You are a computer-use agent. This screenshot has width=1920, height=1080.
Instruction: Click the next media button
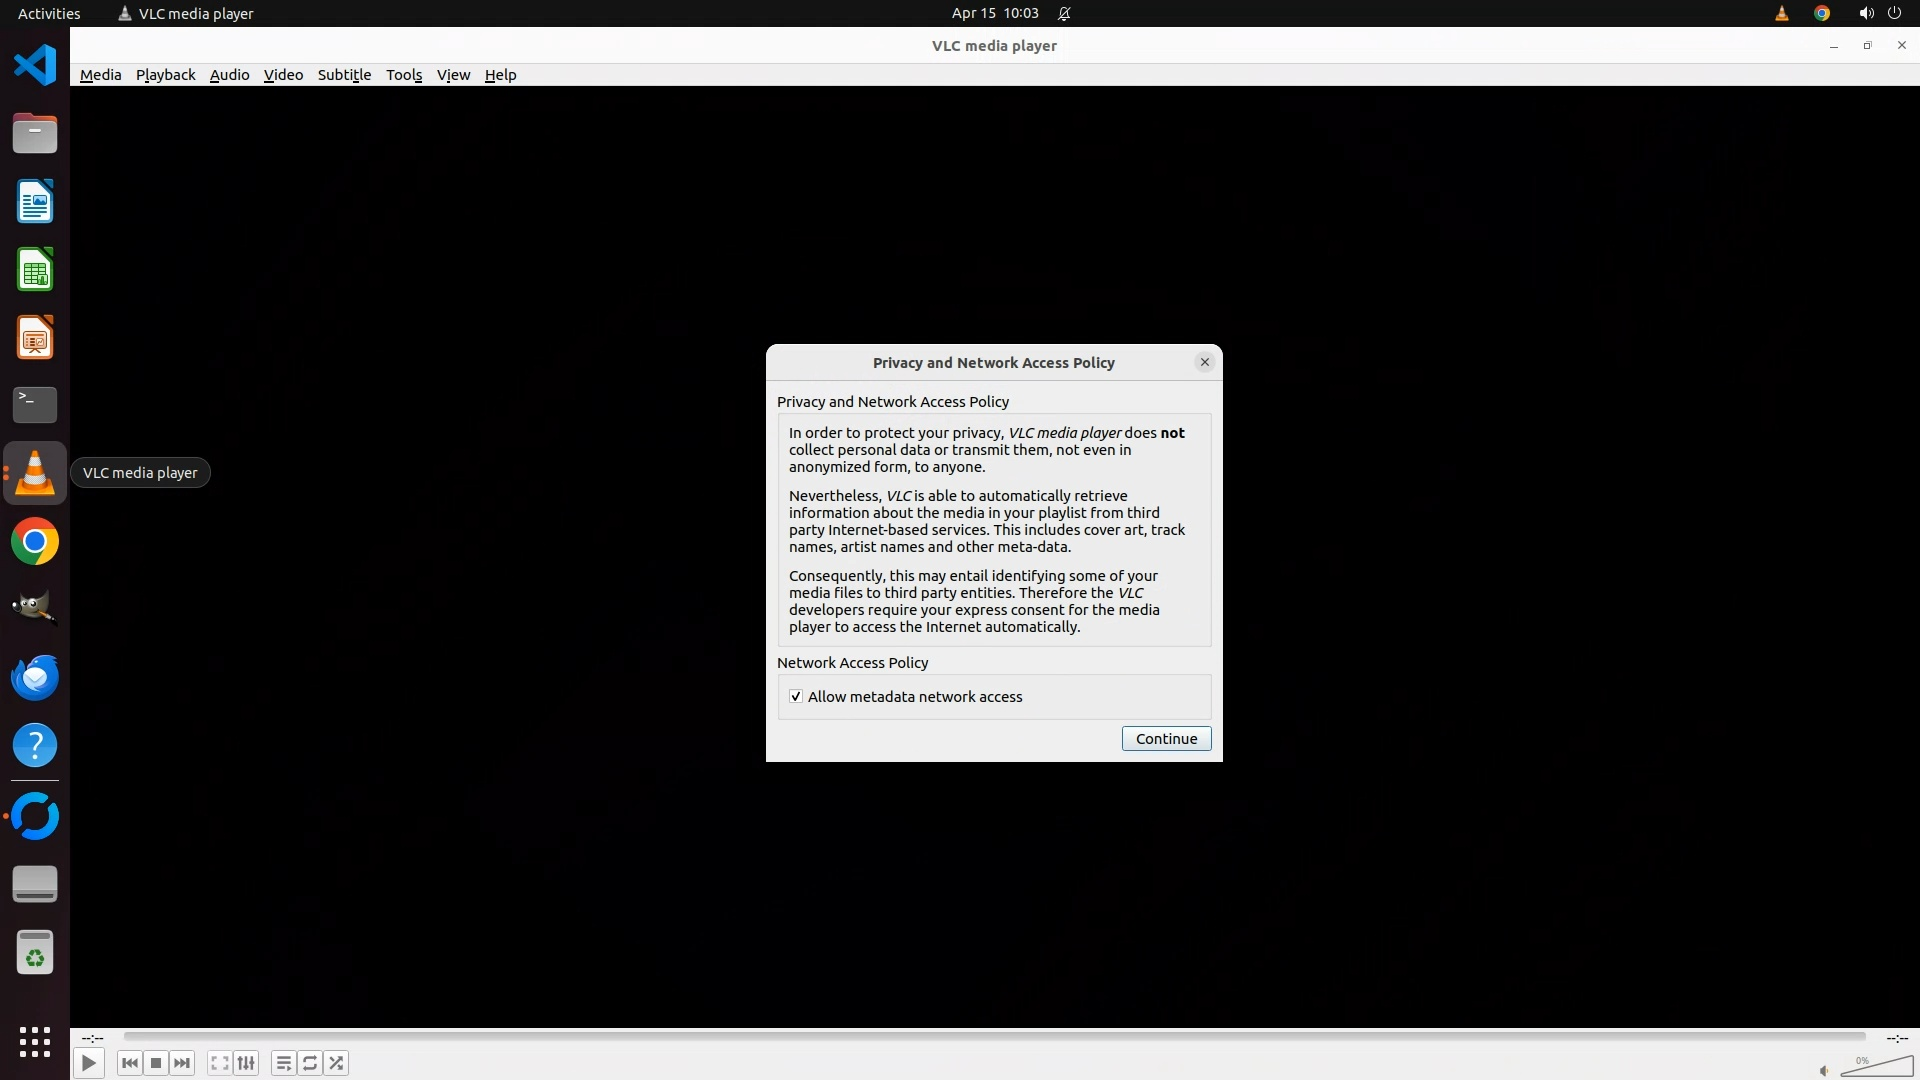tap(182, 1063)
